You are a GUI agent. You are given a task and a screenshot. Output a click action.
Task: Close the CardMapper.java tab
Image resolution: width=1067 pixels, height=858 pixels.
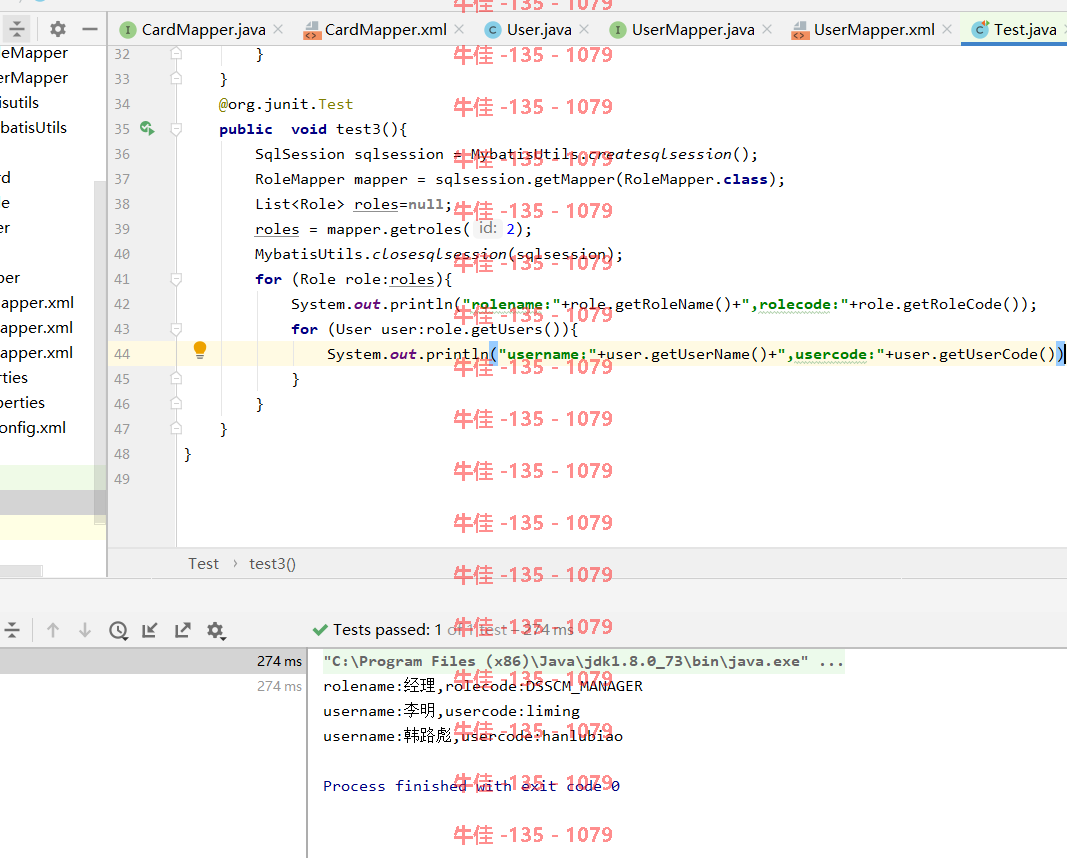[x=278, y=29]
